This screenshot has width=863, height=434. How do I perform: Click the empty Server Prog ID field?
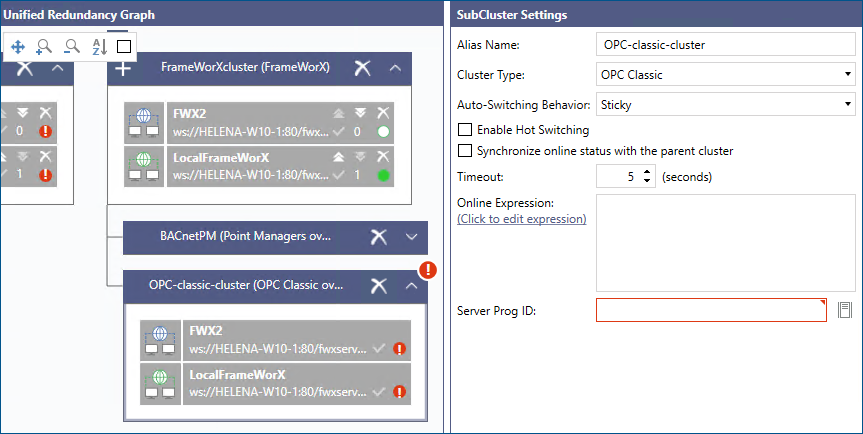click(x=711, y=310)
